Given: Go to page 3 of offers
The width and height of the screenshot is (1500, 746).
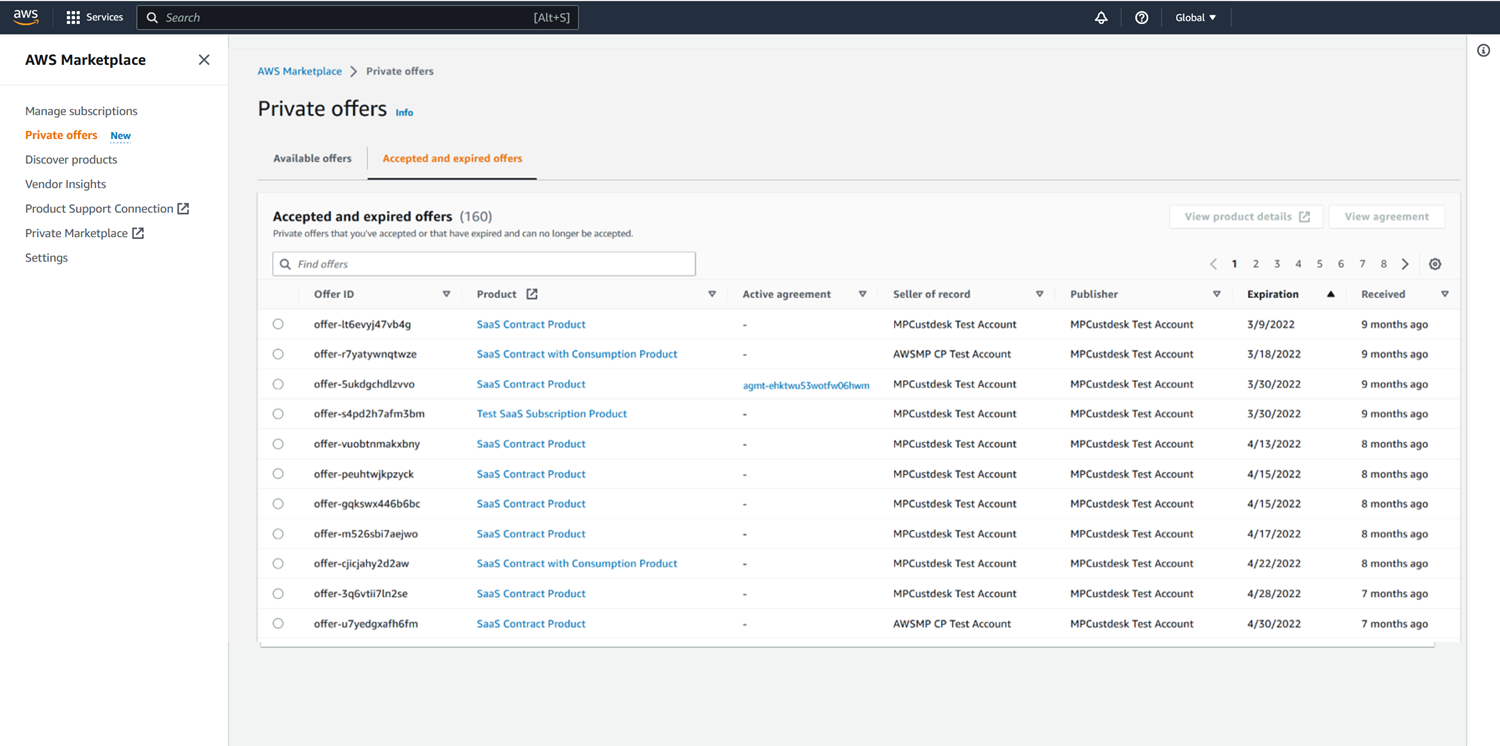Looking at the screenshot, I should 1277,264.
